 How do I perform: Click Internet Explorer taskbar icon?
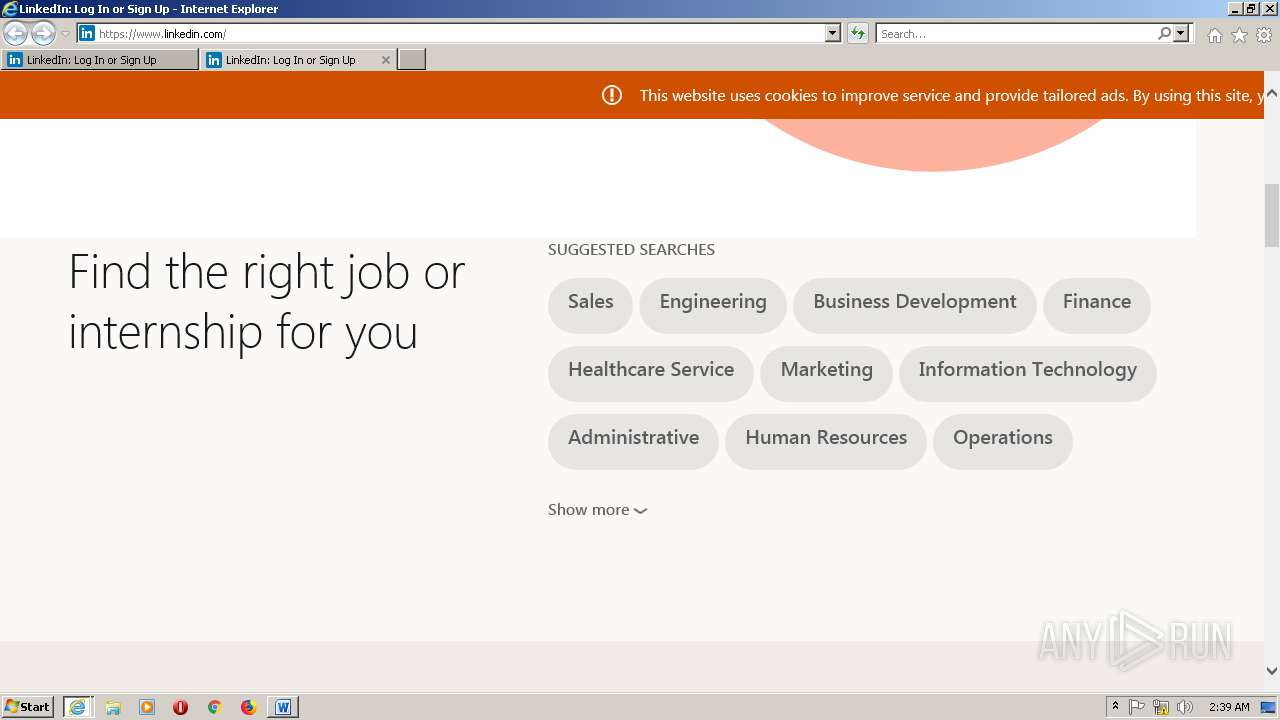pos(78,706)
